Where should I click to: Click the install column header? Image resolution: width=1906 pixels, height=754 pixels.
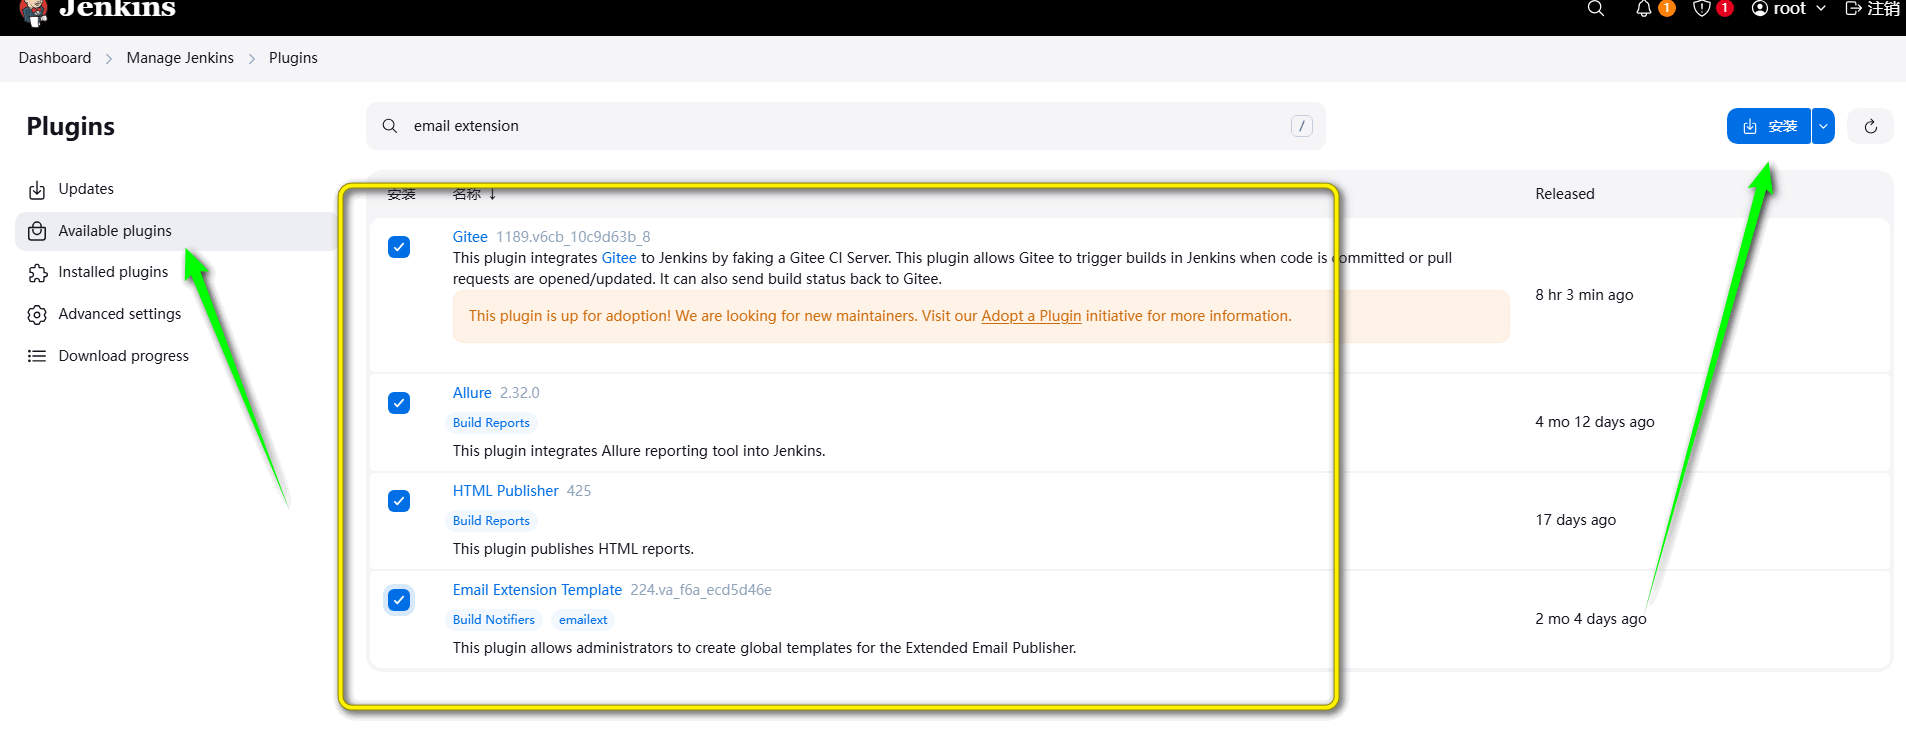pyautogui.click(x=401, y=194)
